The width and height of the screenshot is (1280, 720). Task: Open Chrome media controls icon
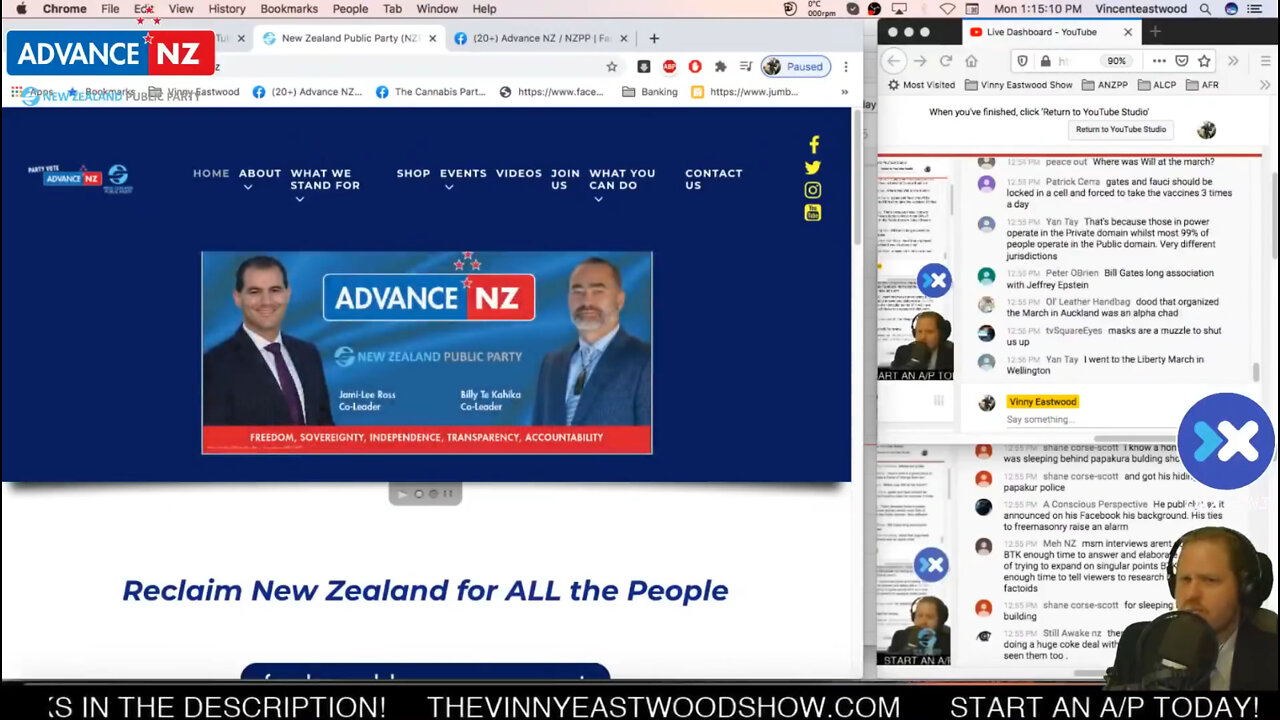coord(746,67)
